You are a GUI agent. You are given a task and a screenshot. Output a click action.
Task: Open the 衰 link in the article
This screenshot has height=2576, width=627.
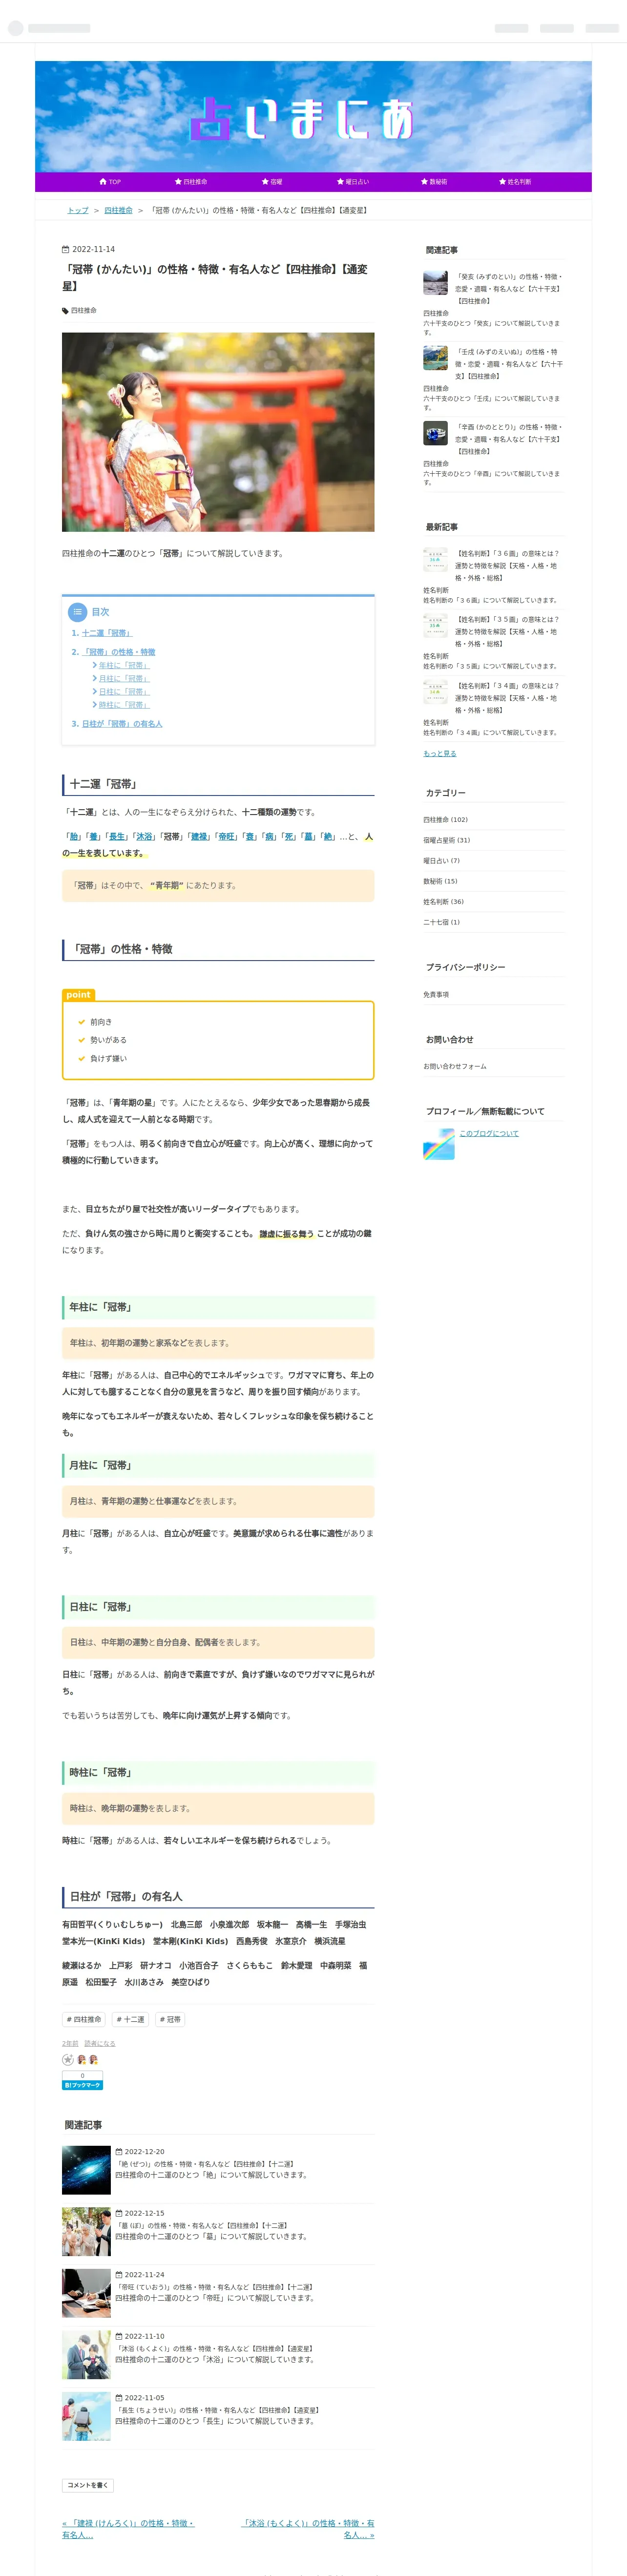250,837
